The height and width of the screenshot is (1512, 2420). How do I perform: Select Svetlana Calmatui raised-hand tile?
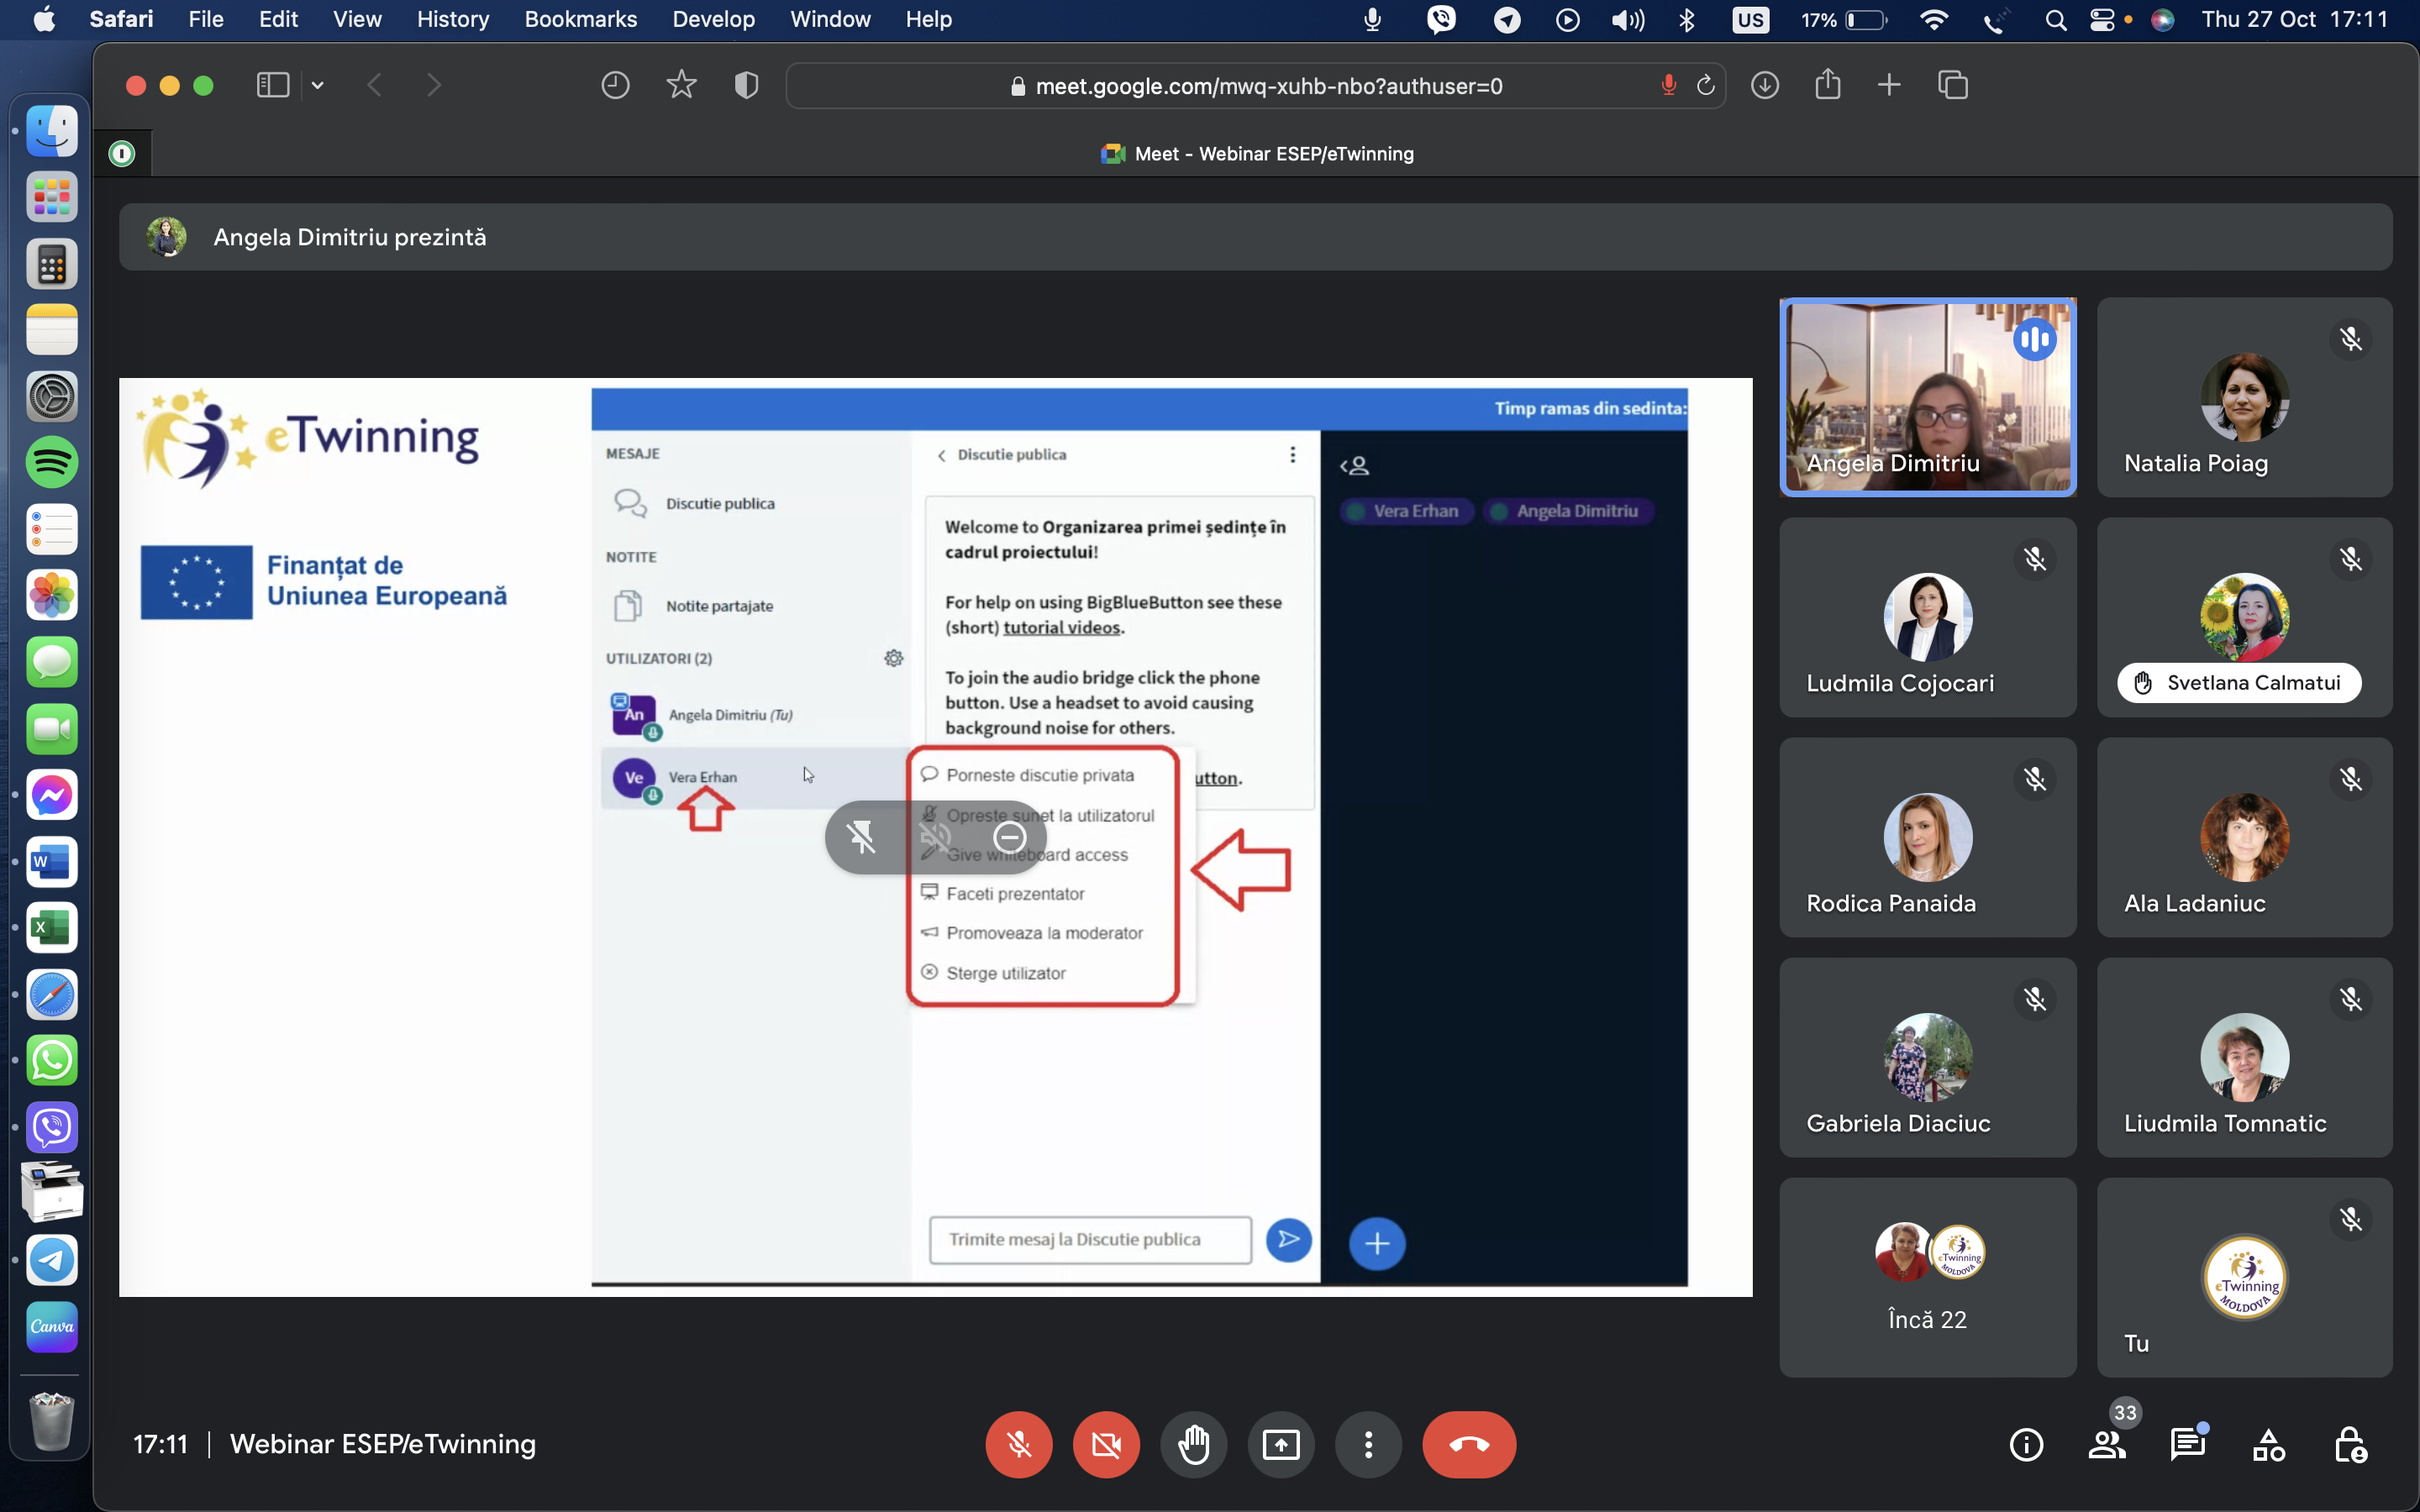click(2244, 617)
